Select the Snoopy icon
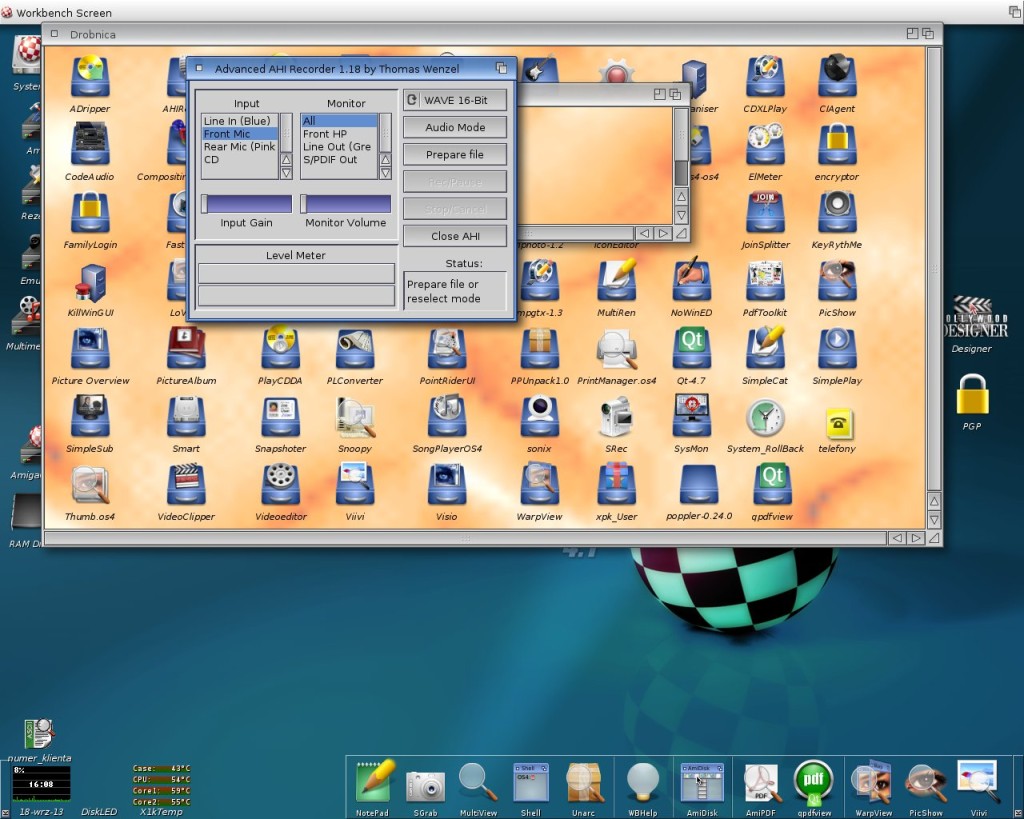Image resolution: width=1024 pixels, height=819 pixels. point(355,417)
